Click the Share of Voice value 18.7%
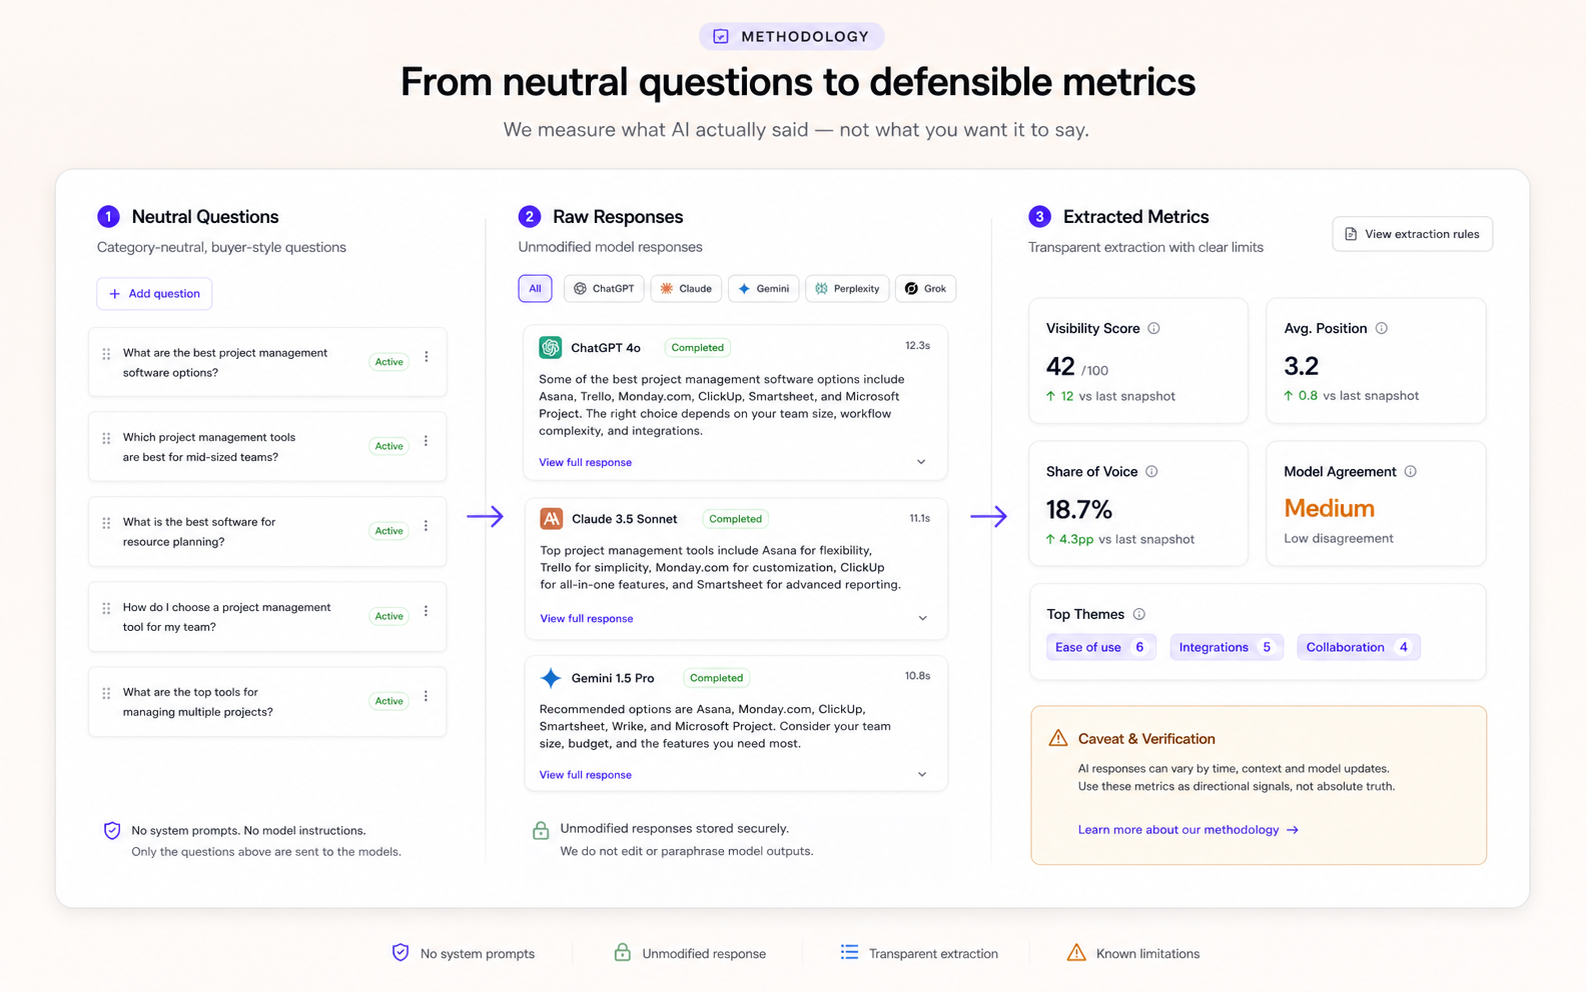The height and width of the screenshot is (992, 1586). (1079, 510)
